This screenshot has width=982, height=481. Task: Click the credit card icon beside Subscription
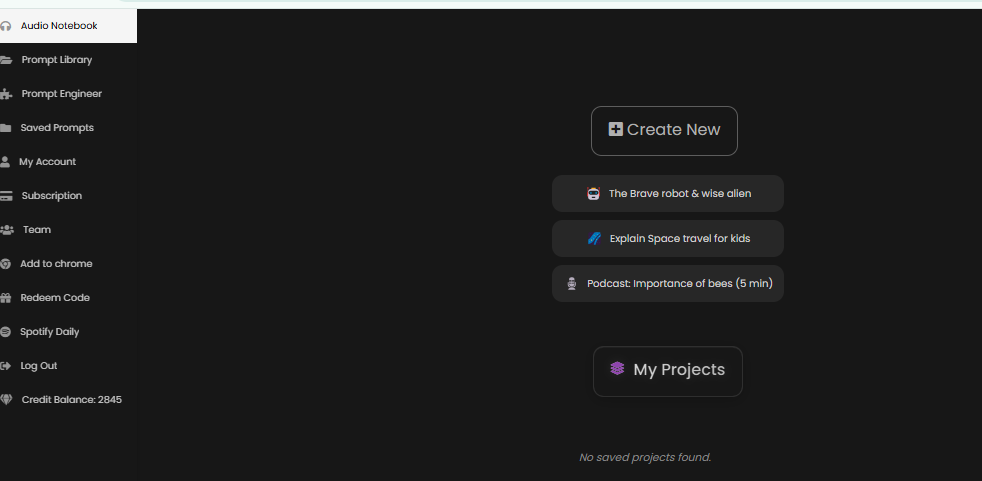[6, 196]
